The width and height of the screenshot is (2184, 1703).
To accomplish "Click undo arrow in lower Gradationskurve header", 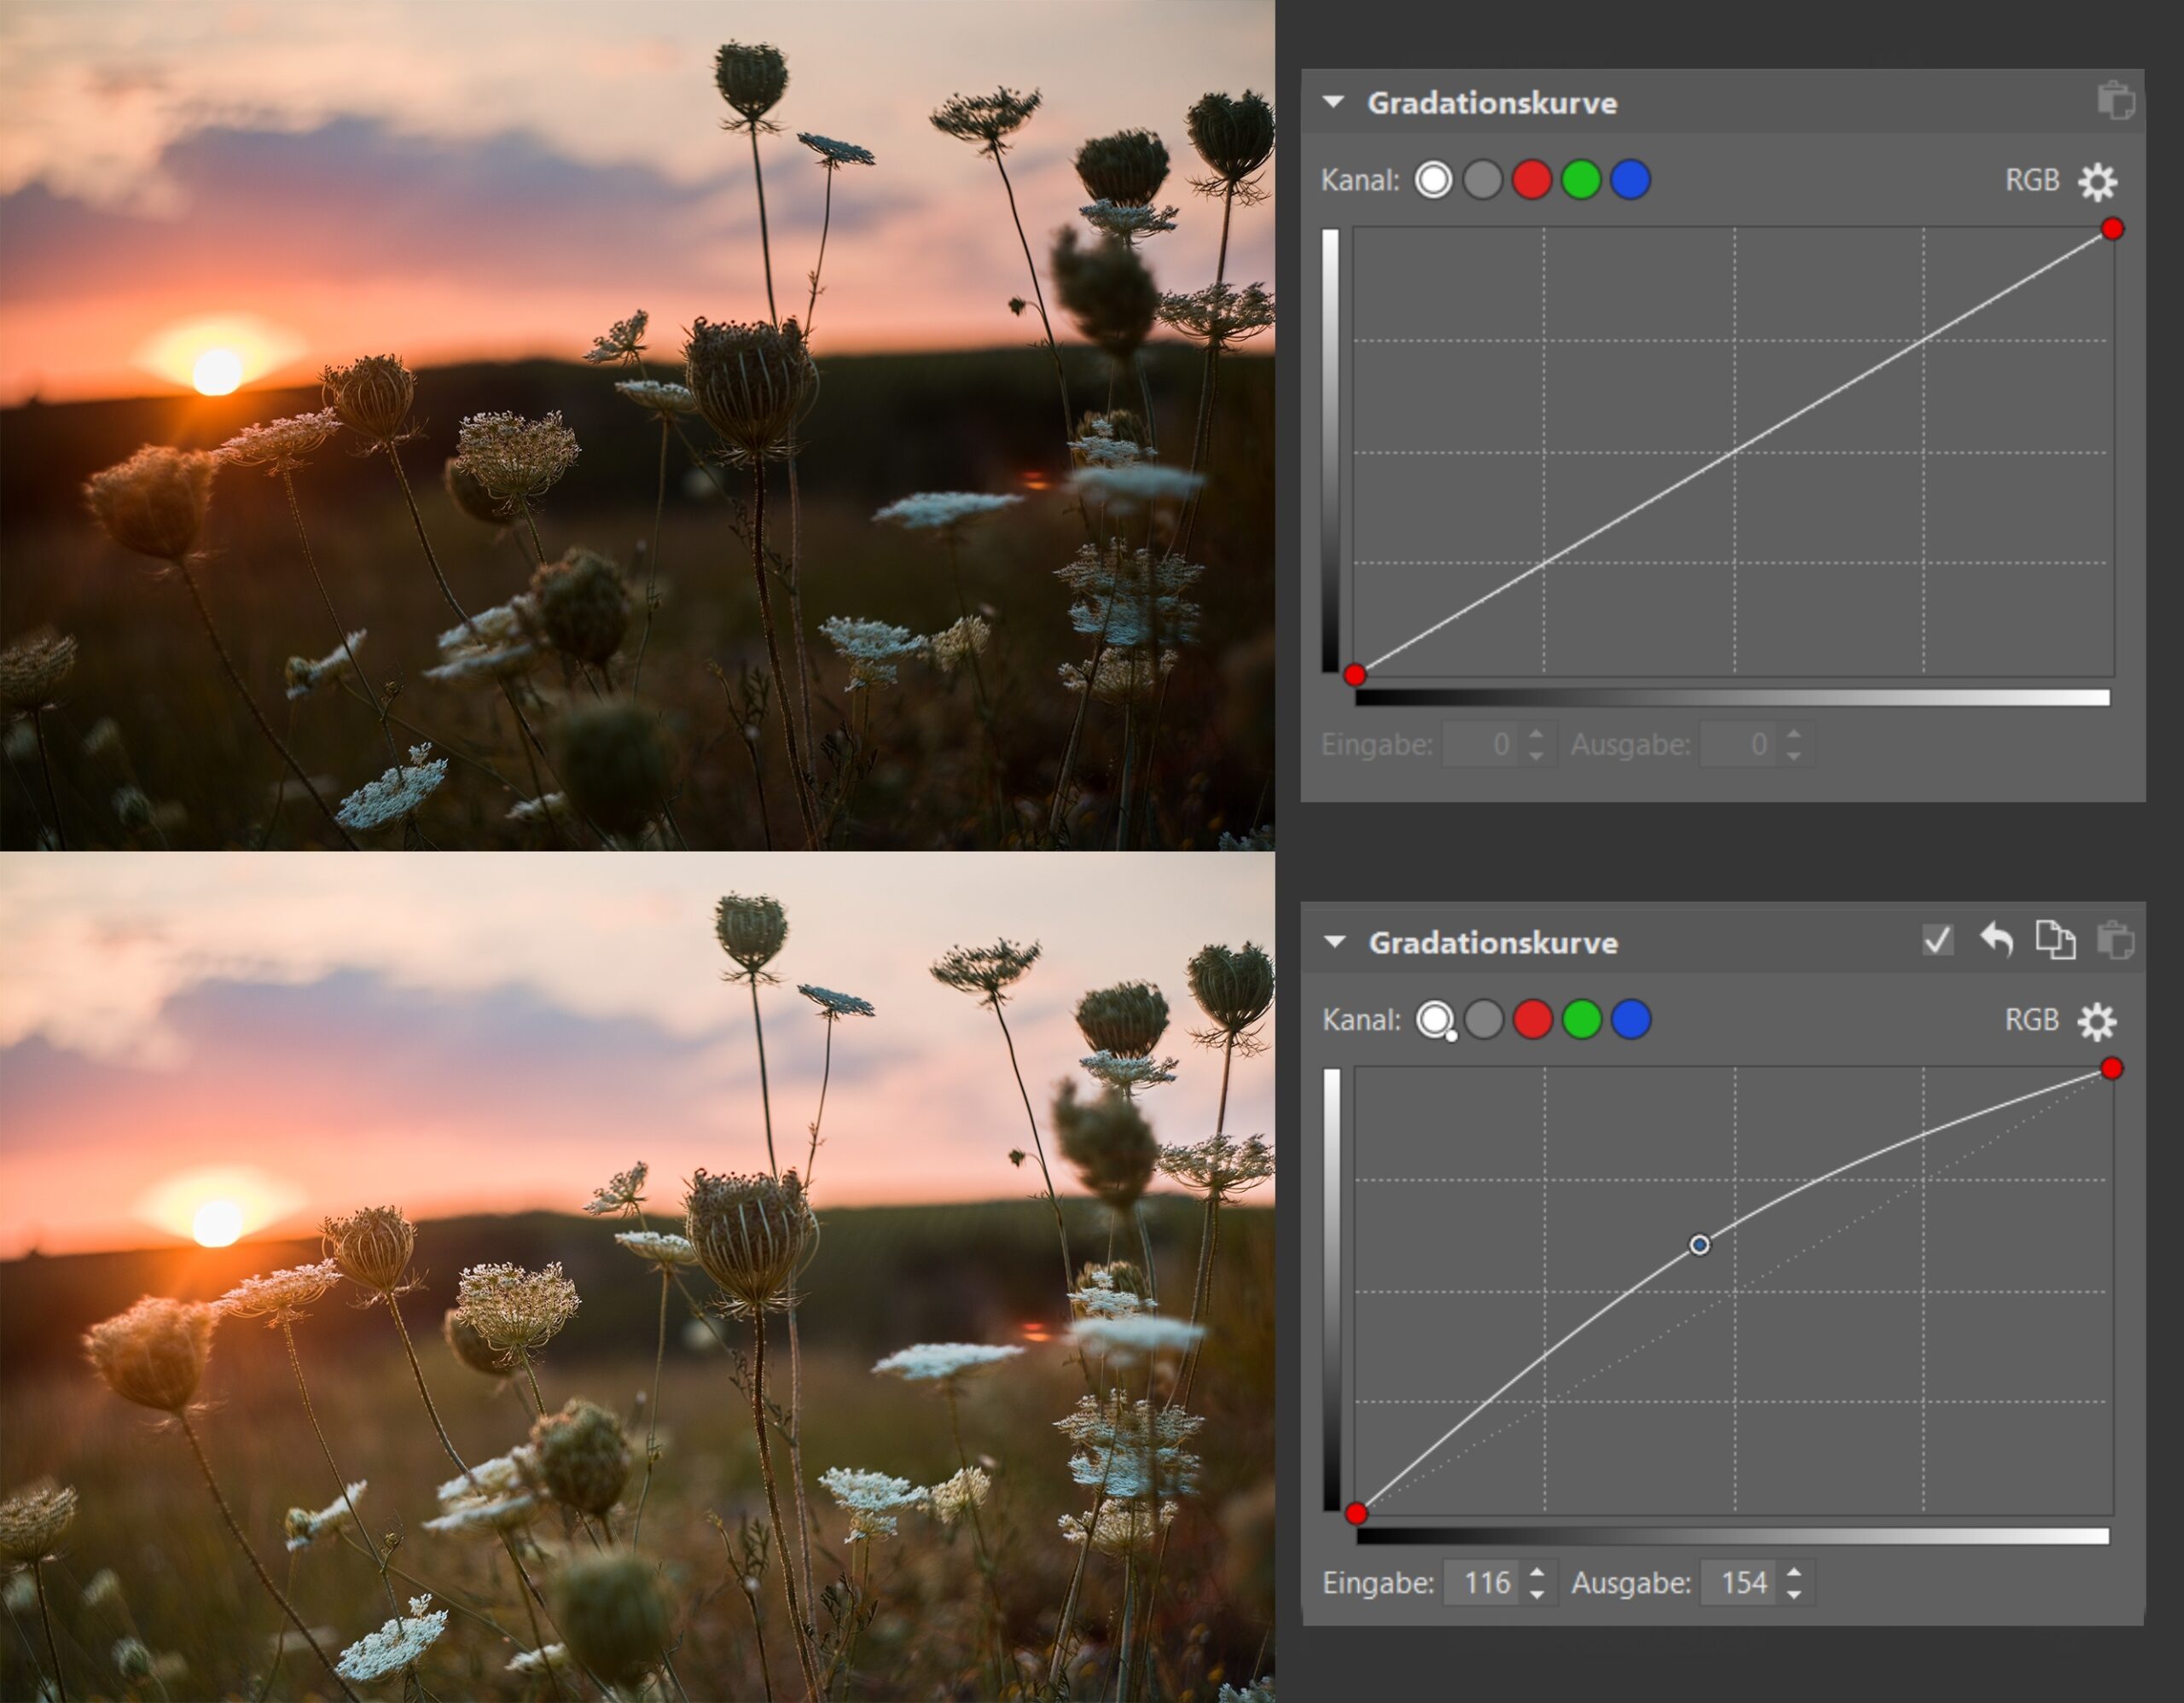I will [1996, 940].
